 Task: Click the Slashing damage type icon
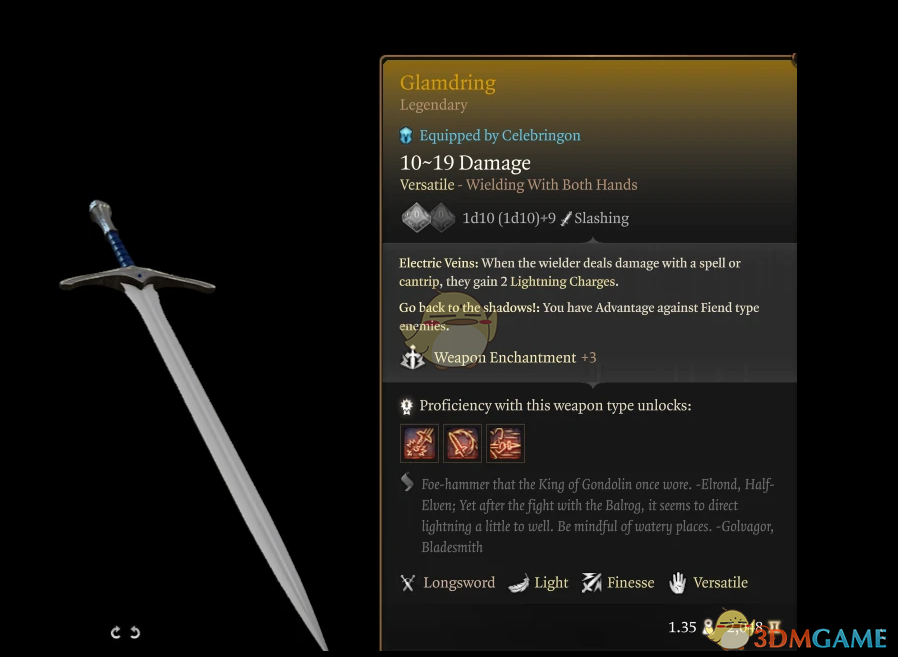point(566,218)
